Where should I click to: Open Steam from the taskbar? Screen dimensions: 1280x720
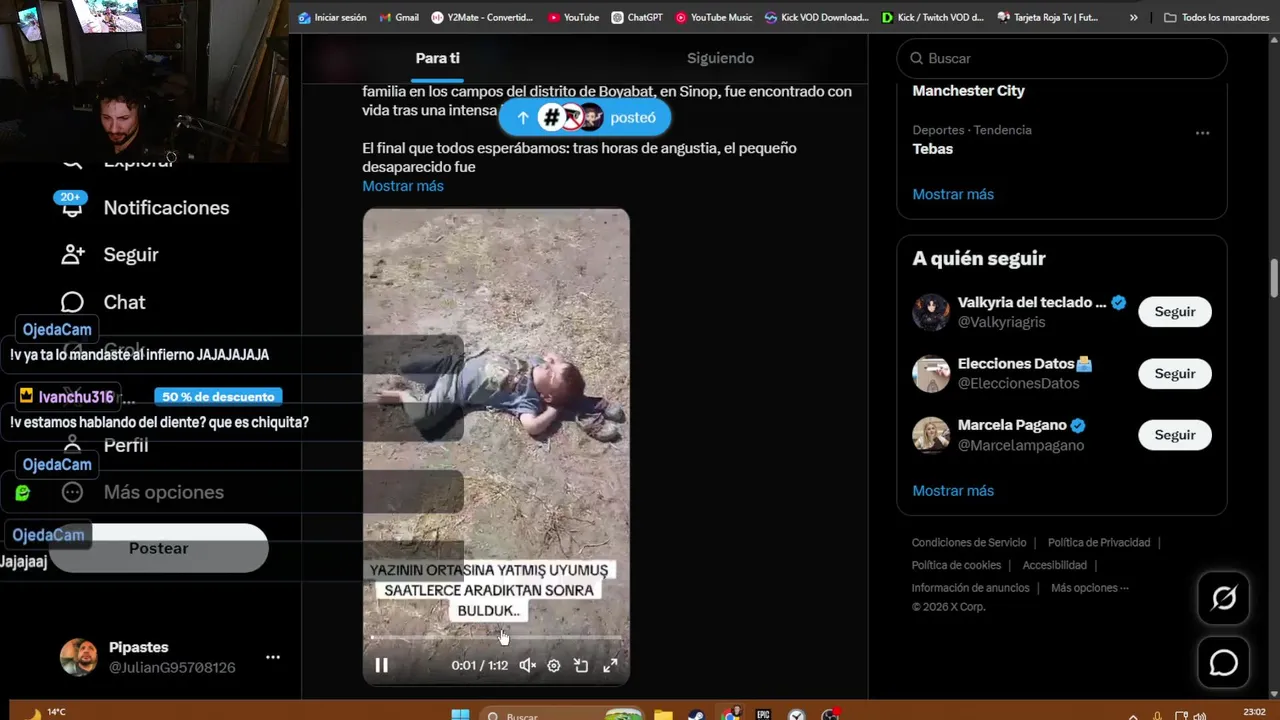[696, 715]
